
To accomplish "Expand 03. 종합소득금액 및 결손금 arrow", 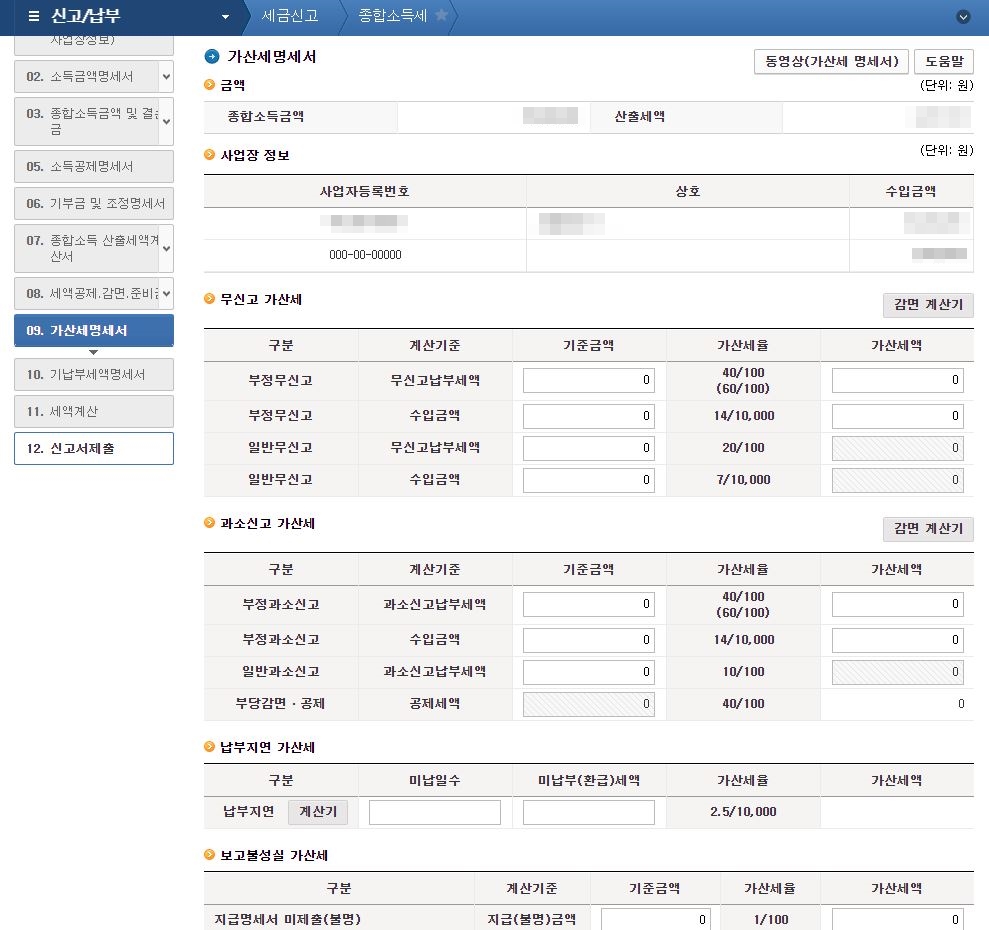I will (167, 121).
